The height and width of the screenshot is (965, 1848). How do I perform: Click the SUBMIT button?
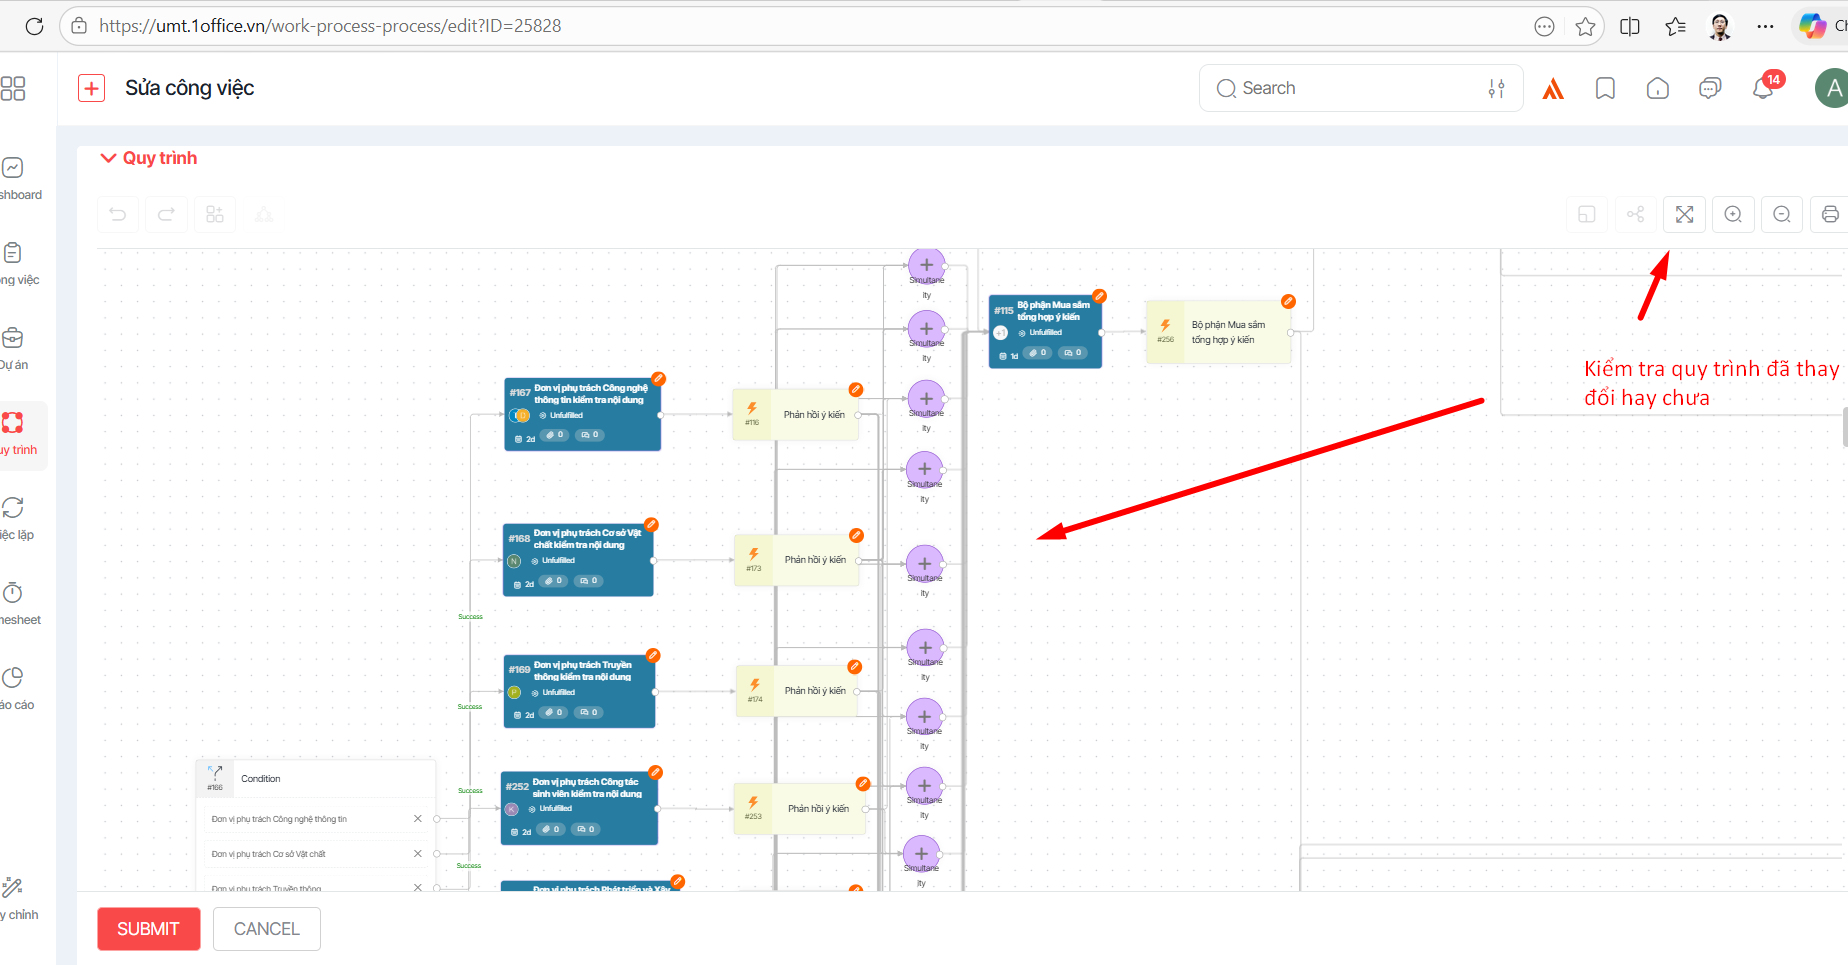coord(148,929)
